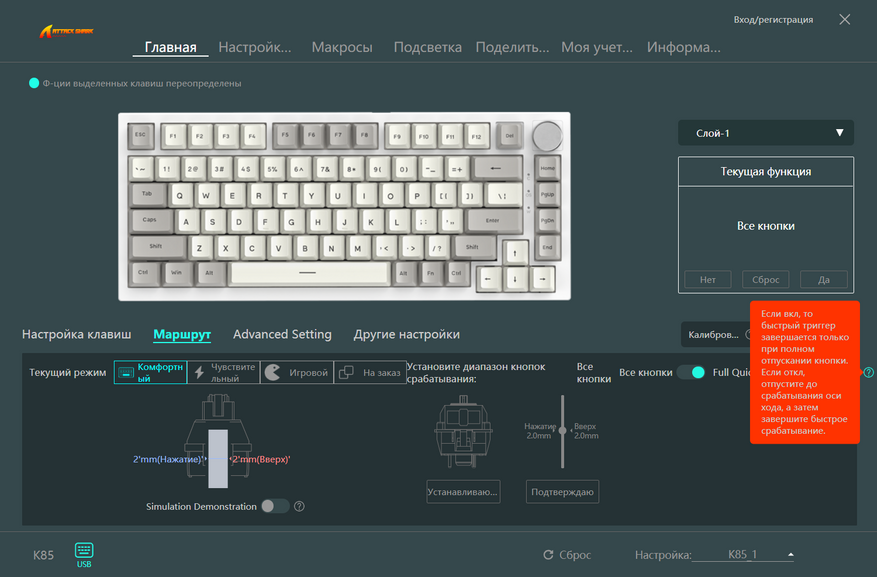Open the Макросы tab

click(342, 47)
